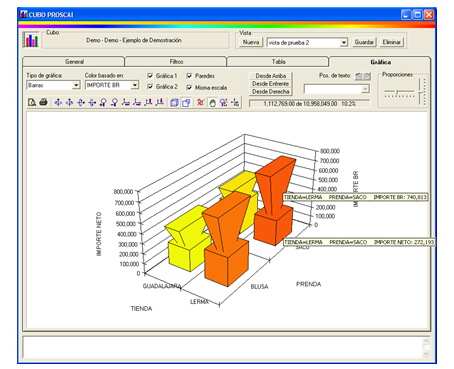Screen dimensions: 454x369
Task: Click the horizontal Proporciones slider
Action: 399,92
